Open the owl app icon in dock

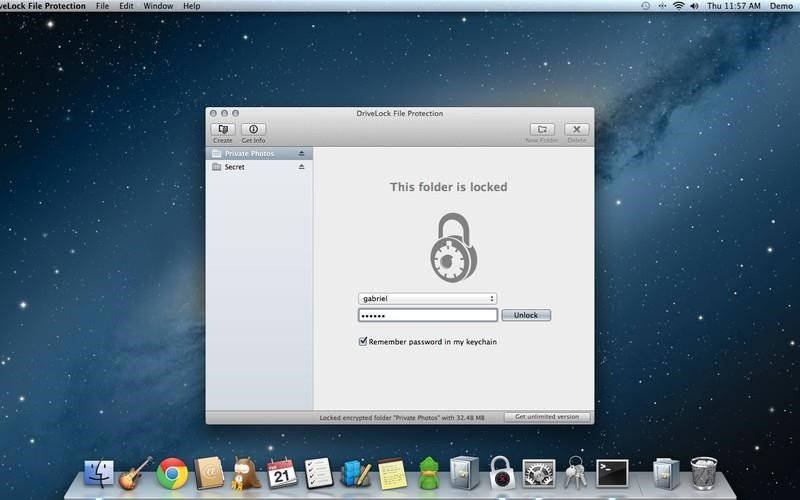click(x=246, y=473)
